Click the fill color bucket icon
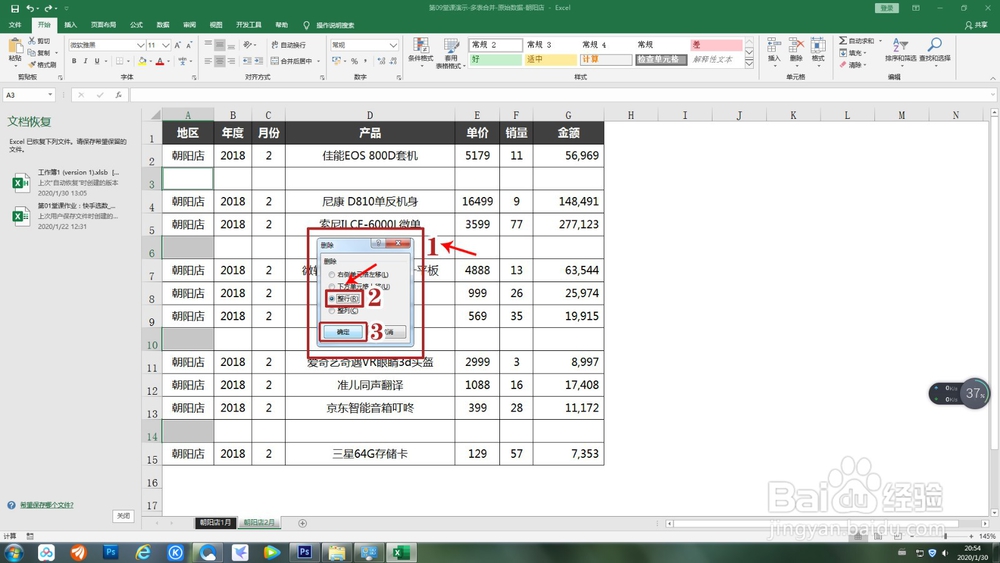The image size is (1000, 563). click(x=142, y=61)
